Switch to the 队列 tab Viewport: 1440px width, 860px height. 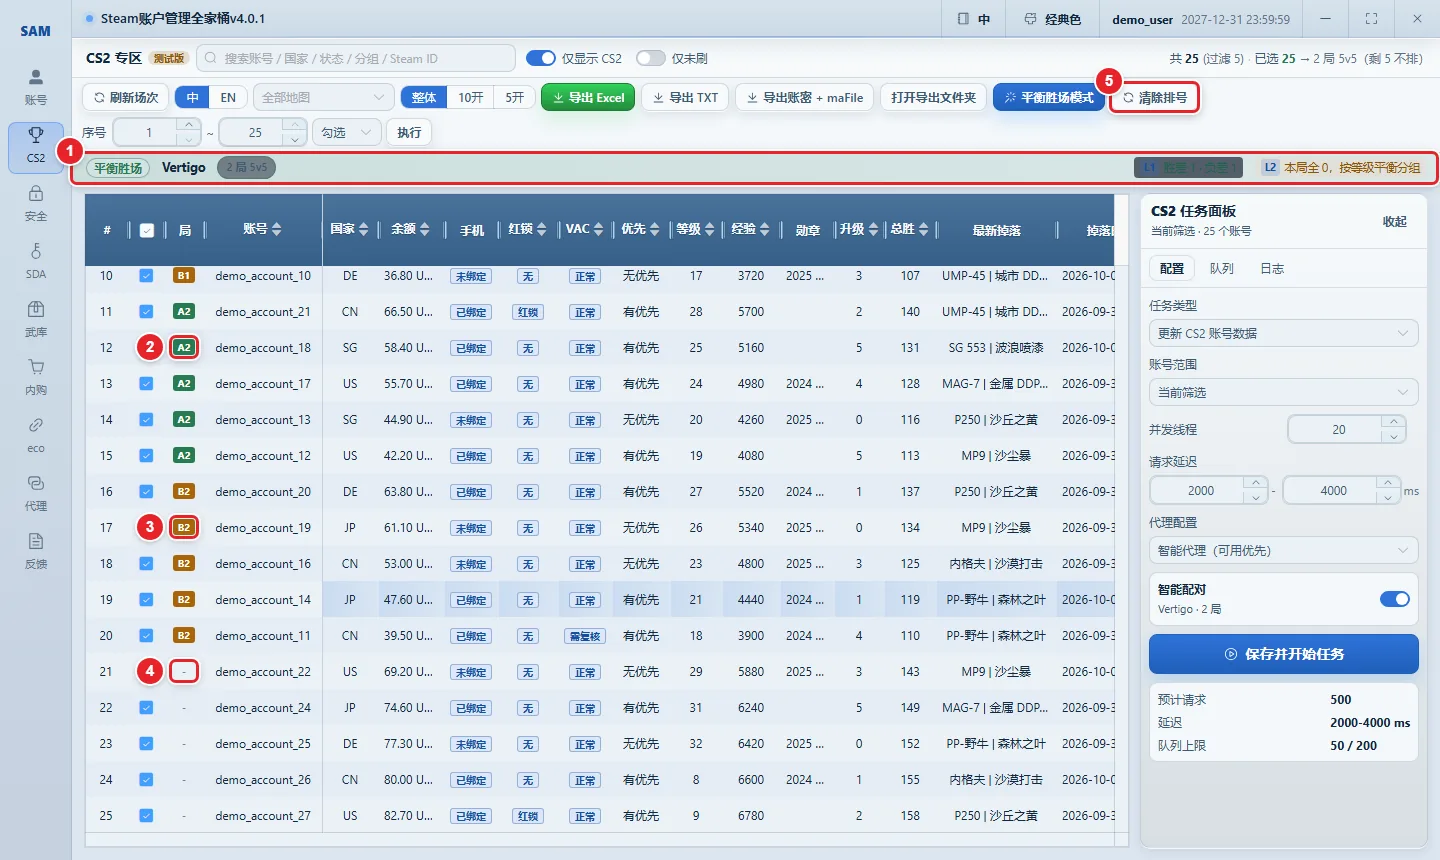pyautogui.click(x=1221, y=268)
